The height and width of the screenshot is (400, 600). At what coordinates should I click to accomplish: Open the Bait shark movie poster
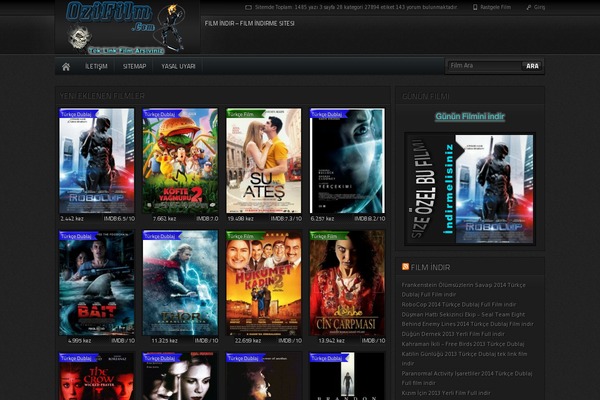coord(97,283)
